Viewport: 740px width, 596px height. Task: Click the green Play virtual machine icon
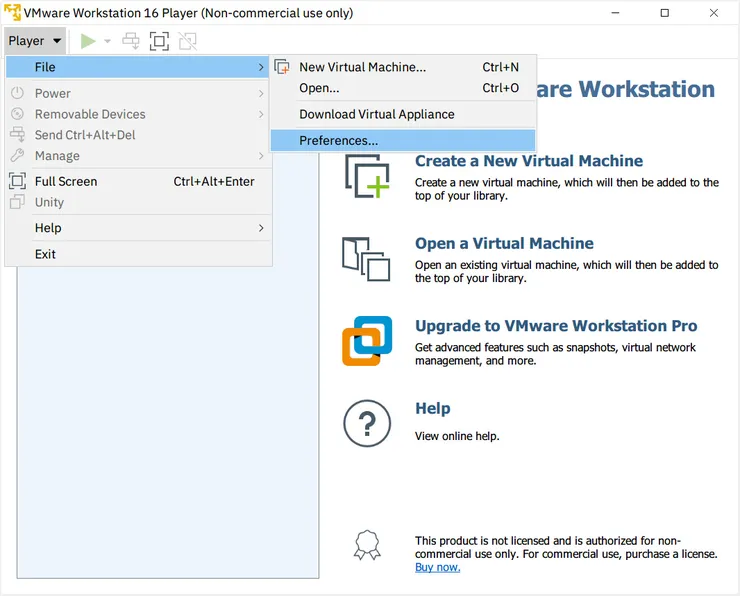tap(88, 41)
